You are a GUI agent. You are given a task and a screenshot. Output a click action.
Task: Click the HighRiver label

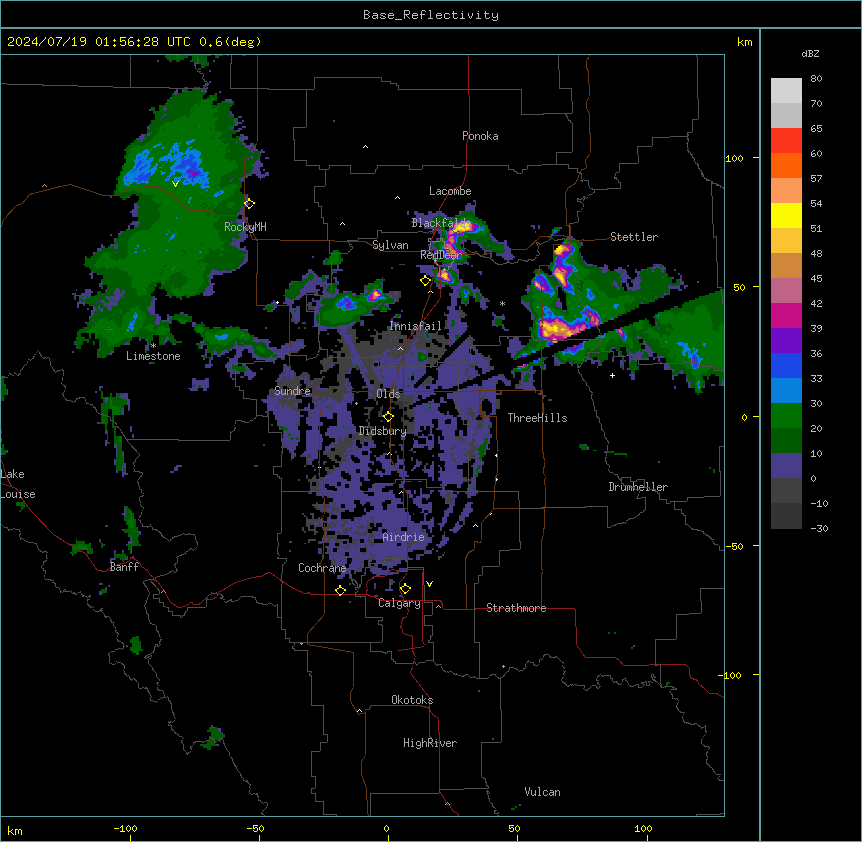tap(430, 743)
